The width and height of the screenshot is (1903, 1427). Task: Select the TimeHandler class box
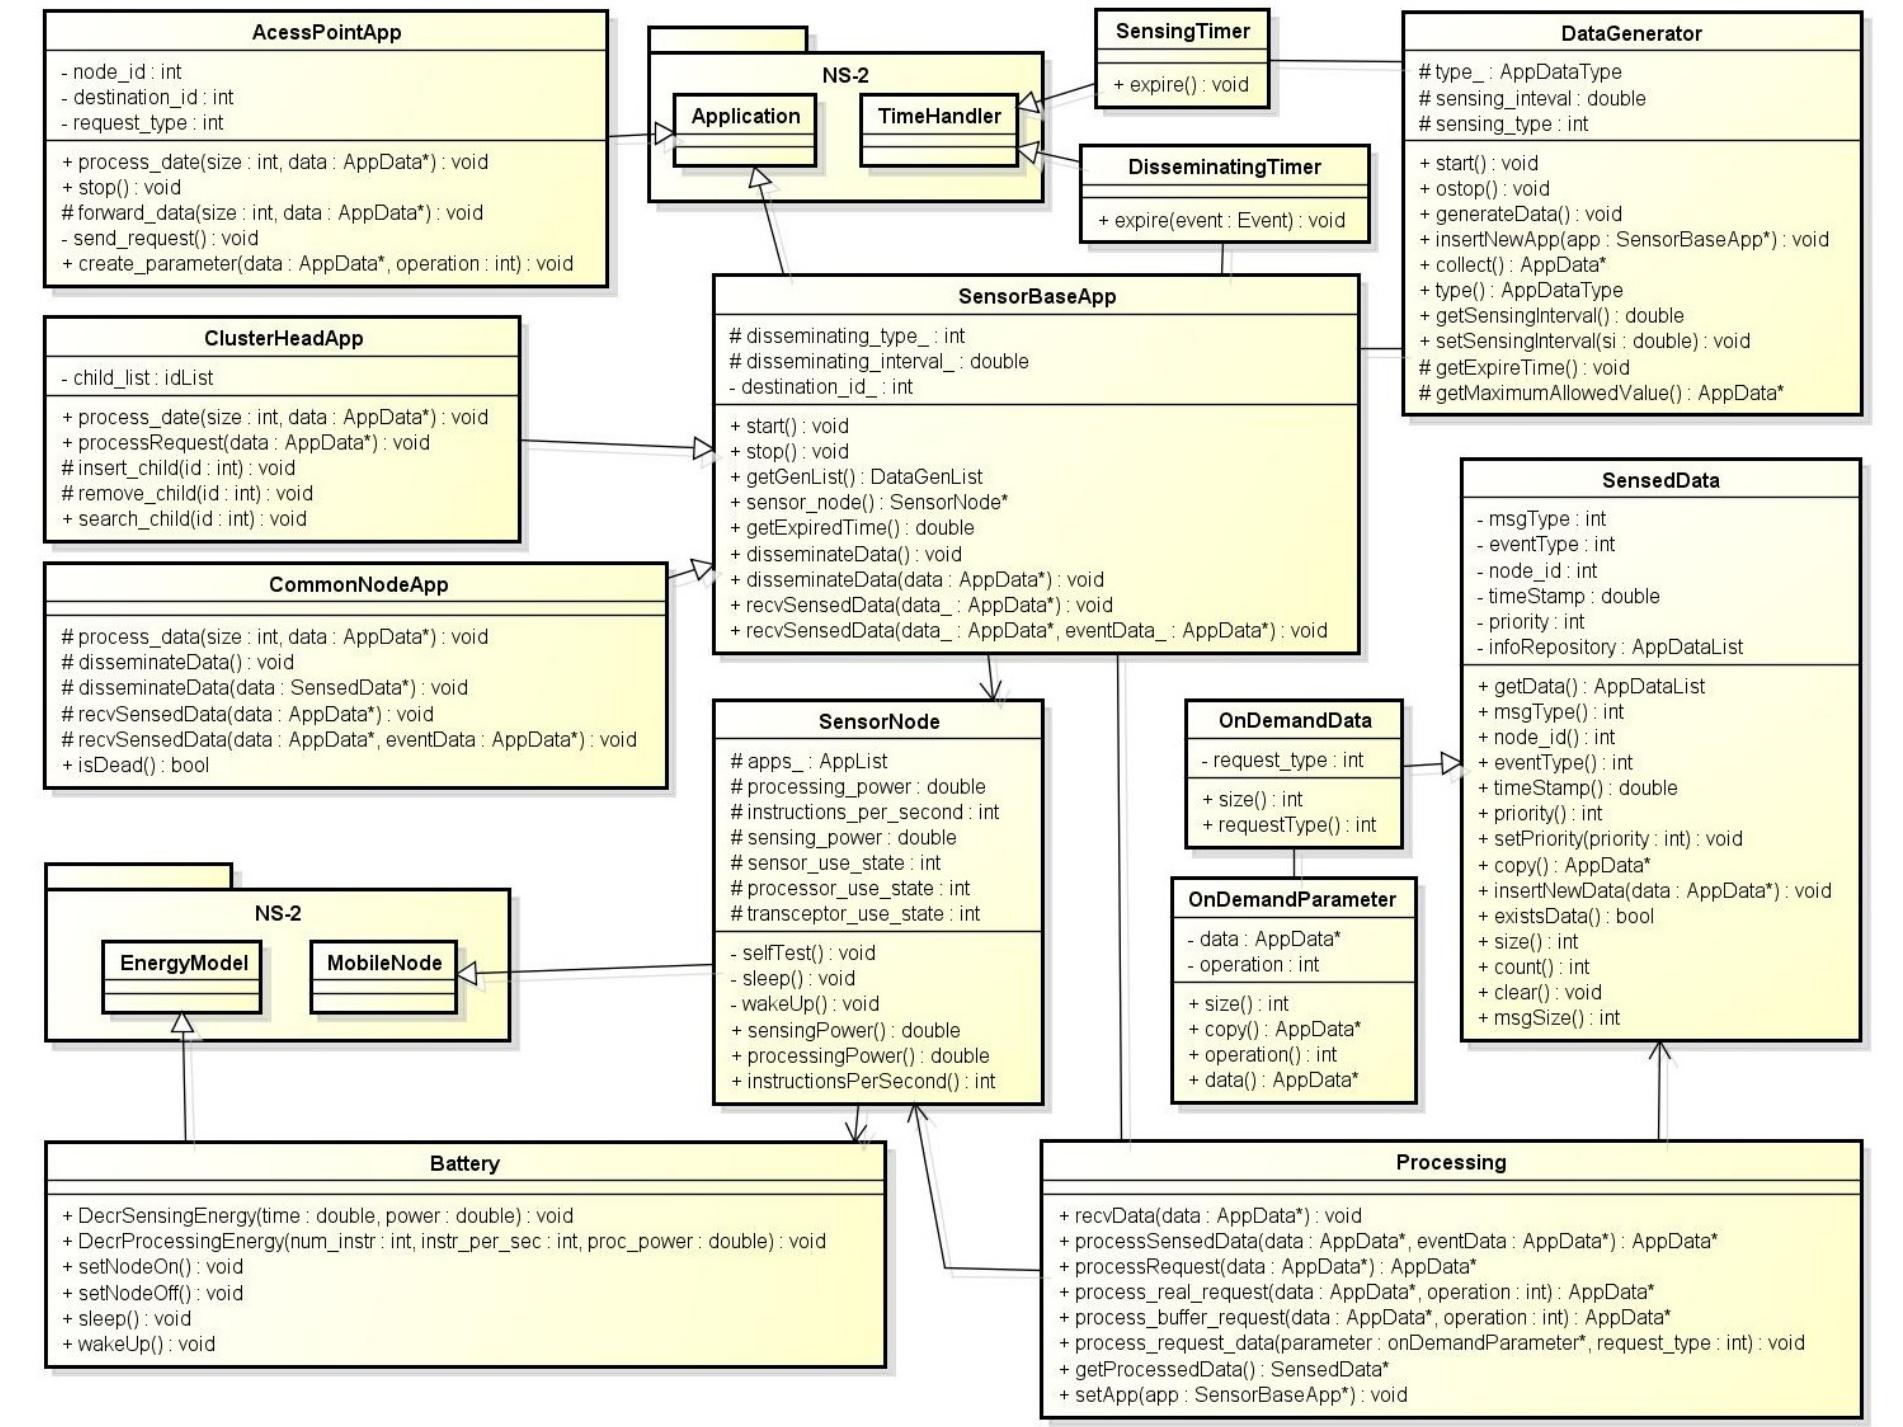pos(939,130)
